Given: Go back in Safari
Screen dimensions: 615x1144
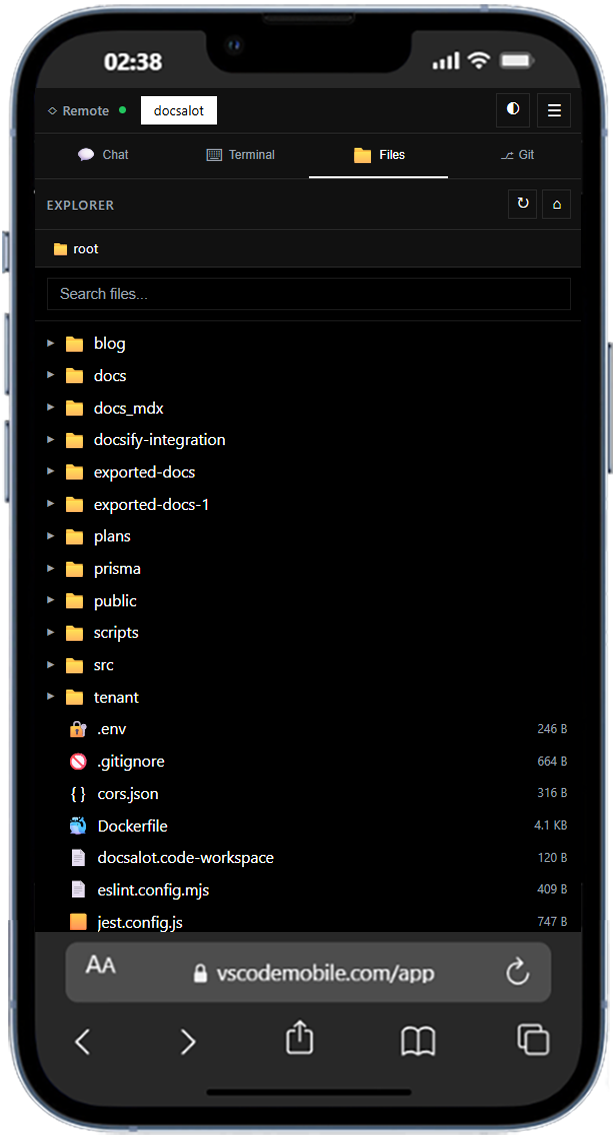Looking at the screenshot, I should pos(83,1041).
